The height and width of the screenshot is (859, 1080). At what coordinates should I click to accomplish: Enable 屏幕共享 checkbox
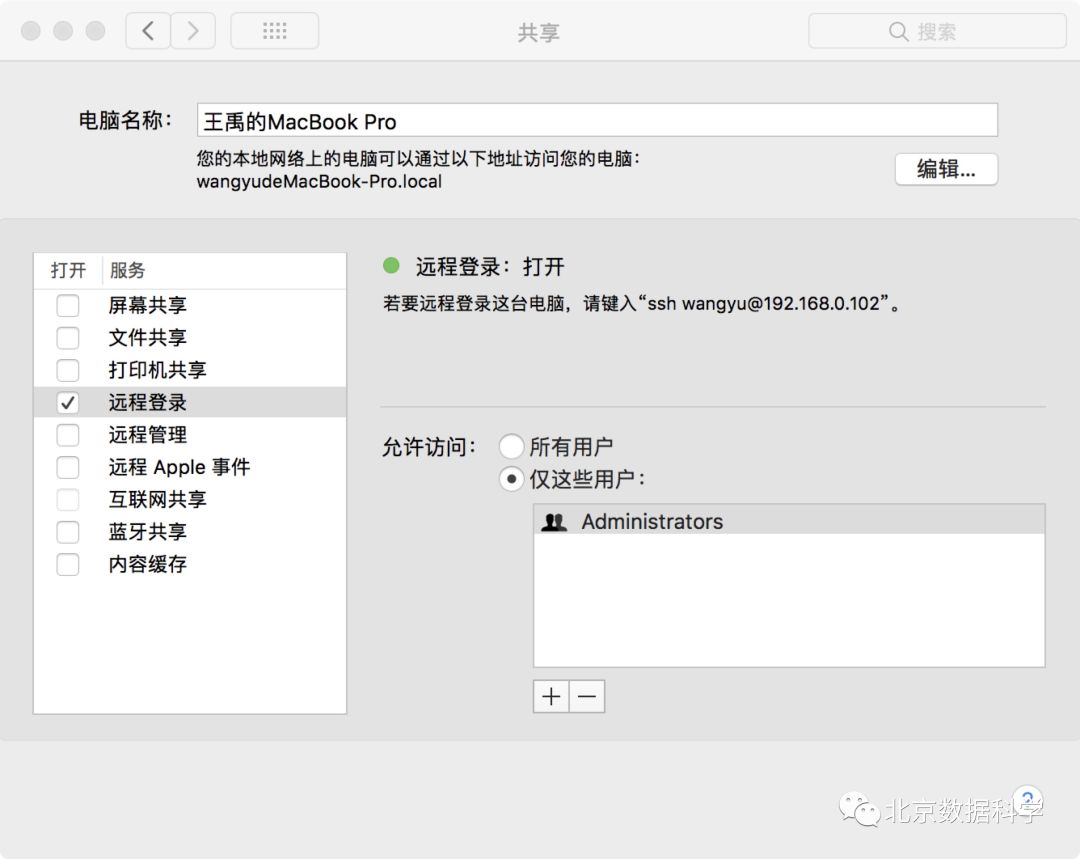[67, 306]
